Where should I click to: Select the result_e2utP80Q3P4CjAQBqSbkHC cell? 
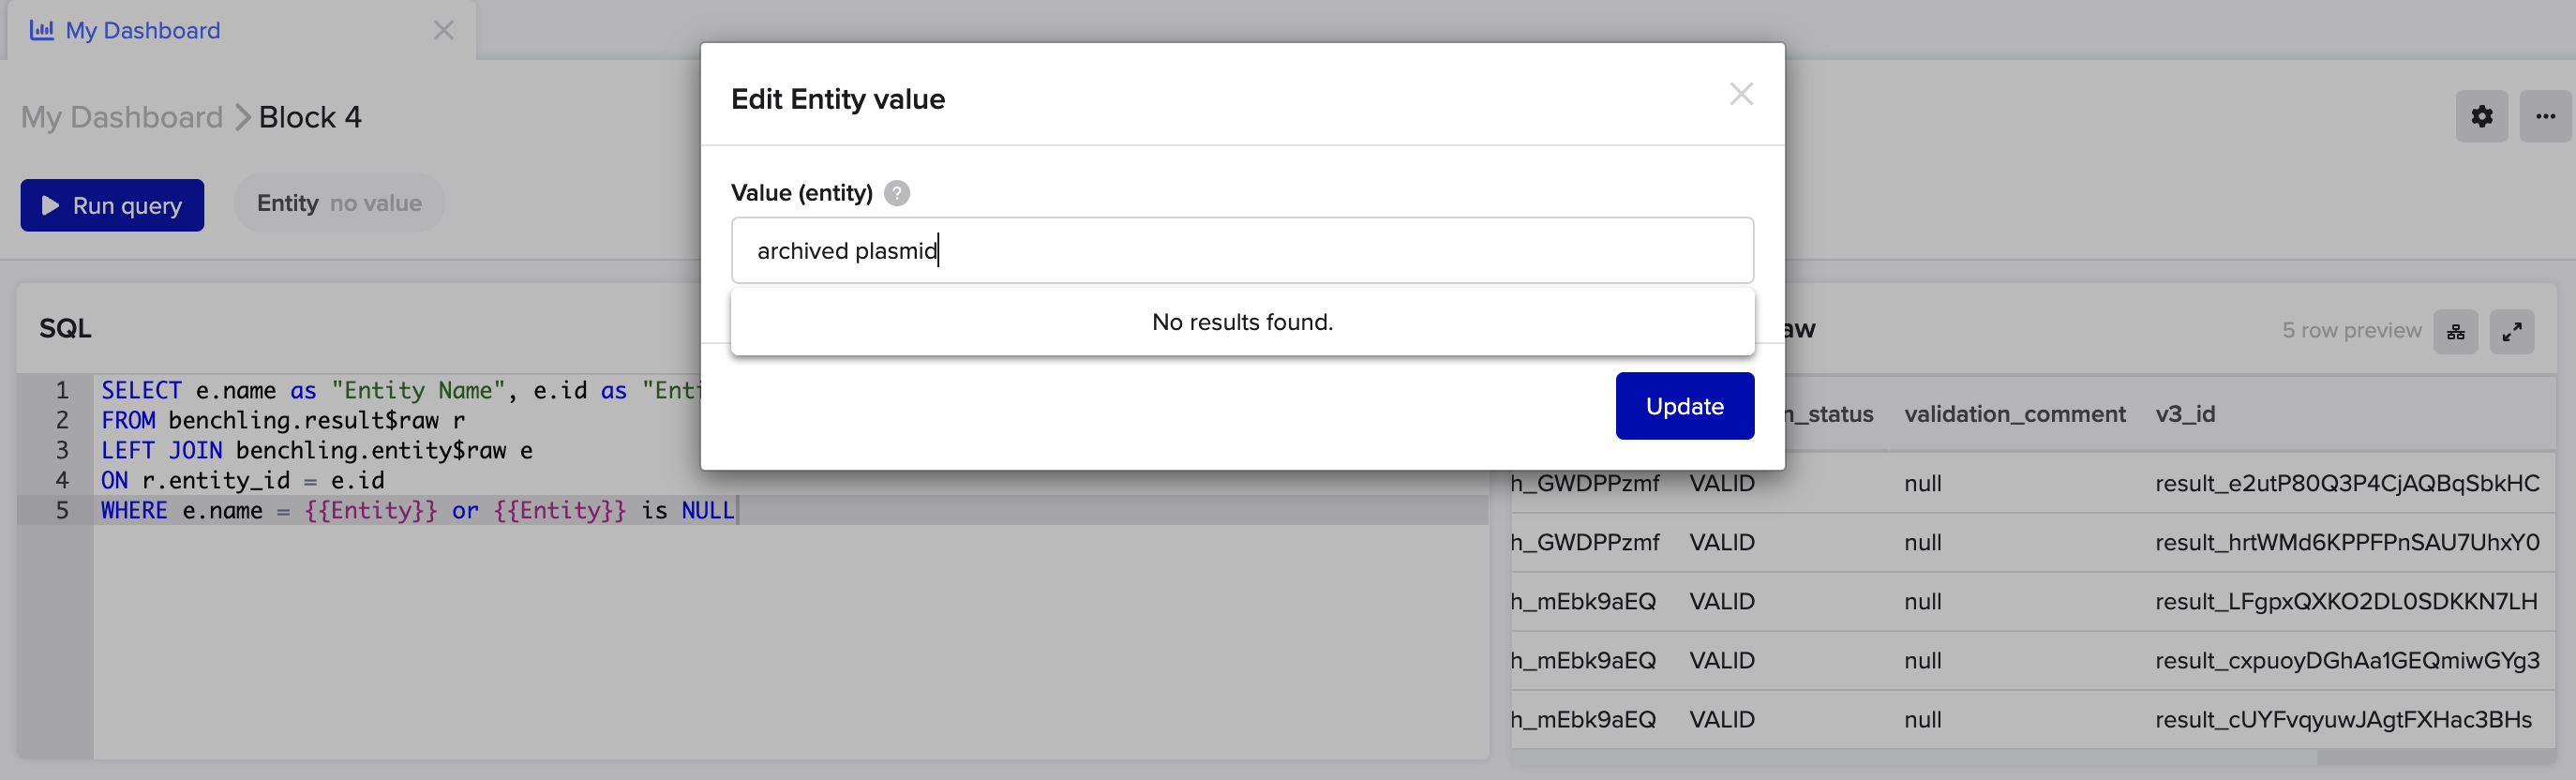[x=2346, y=483]
